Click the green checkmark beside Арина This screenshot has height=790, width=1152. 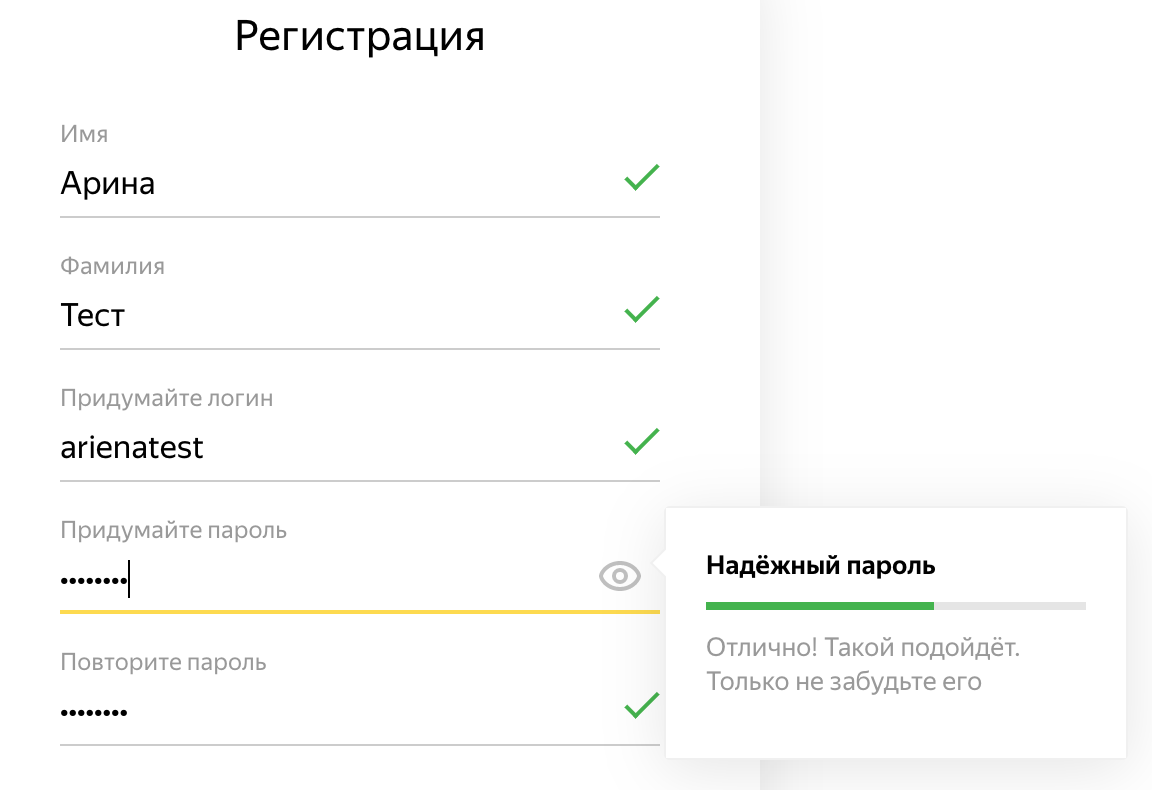point(641,179)
